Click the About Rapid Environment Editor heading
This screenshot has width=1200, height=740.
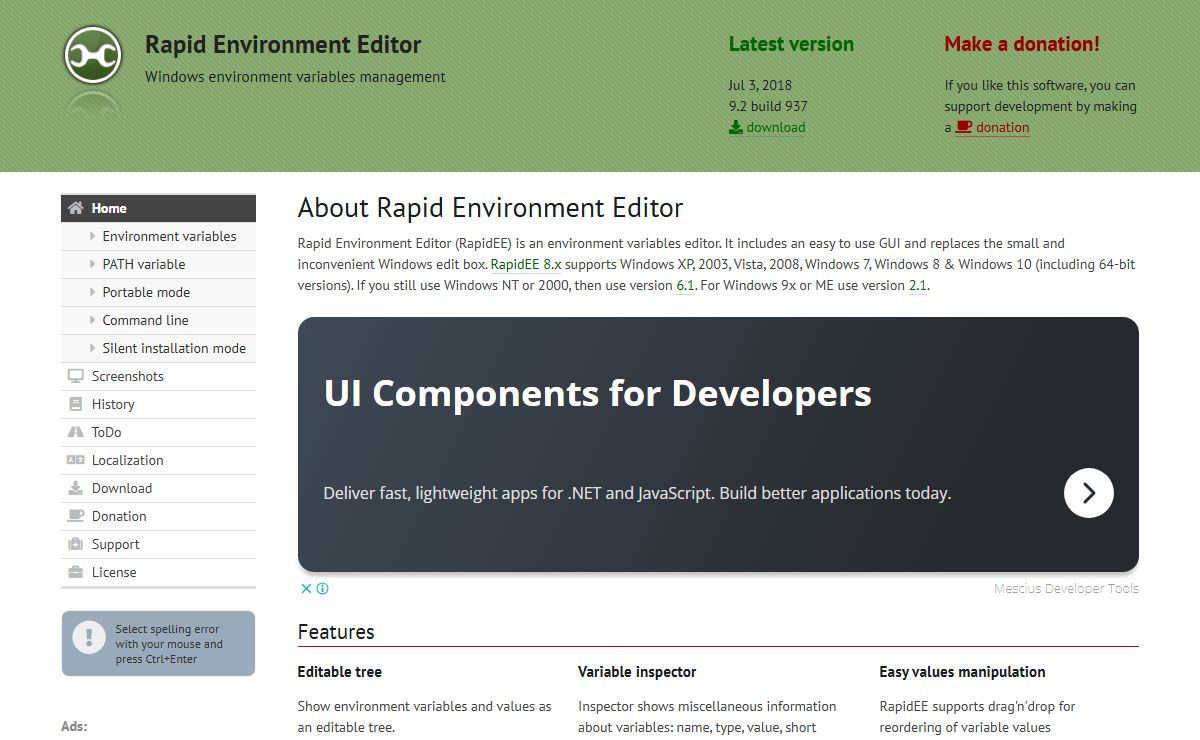[491, 208]
